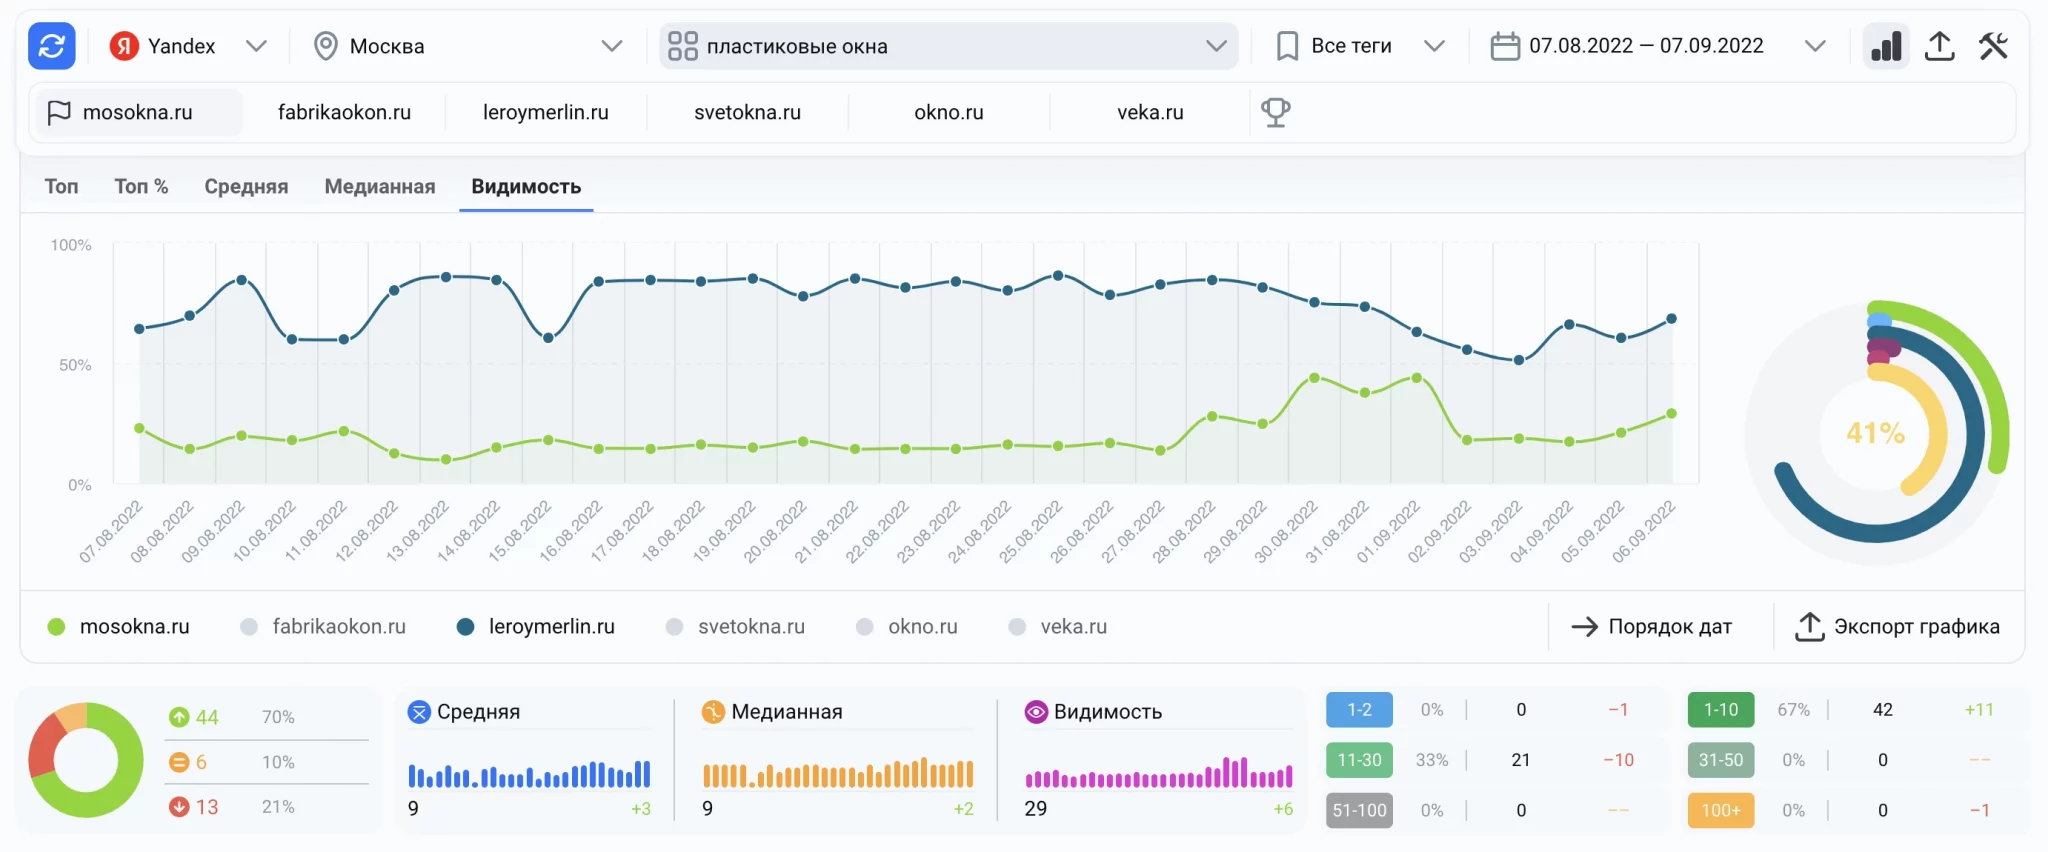Click the orange Медианная mini bar chart
The height and width of the screenshot is (852, 2048).
pyautogui.click(x=838, y=774)
